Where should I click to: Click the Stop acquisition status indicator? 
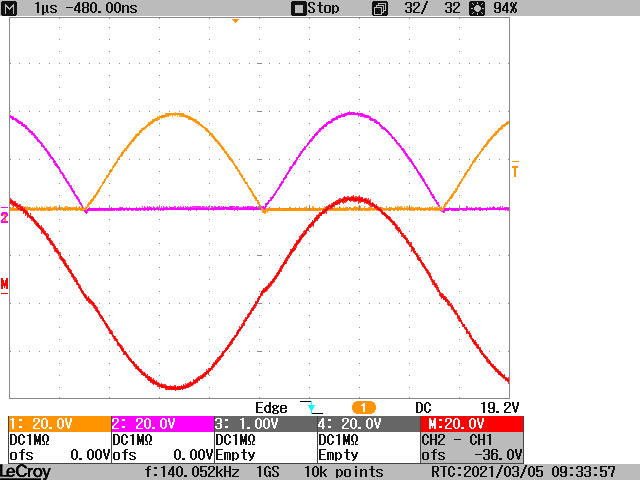tap(316, 8)
